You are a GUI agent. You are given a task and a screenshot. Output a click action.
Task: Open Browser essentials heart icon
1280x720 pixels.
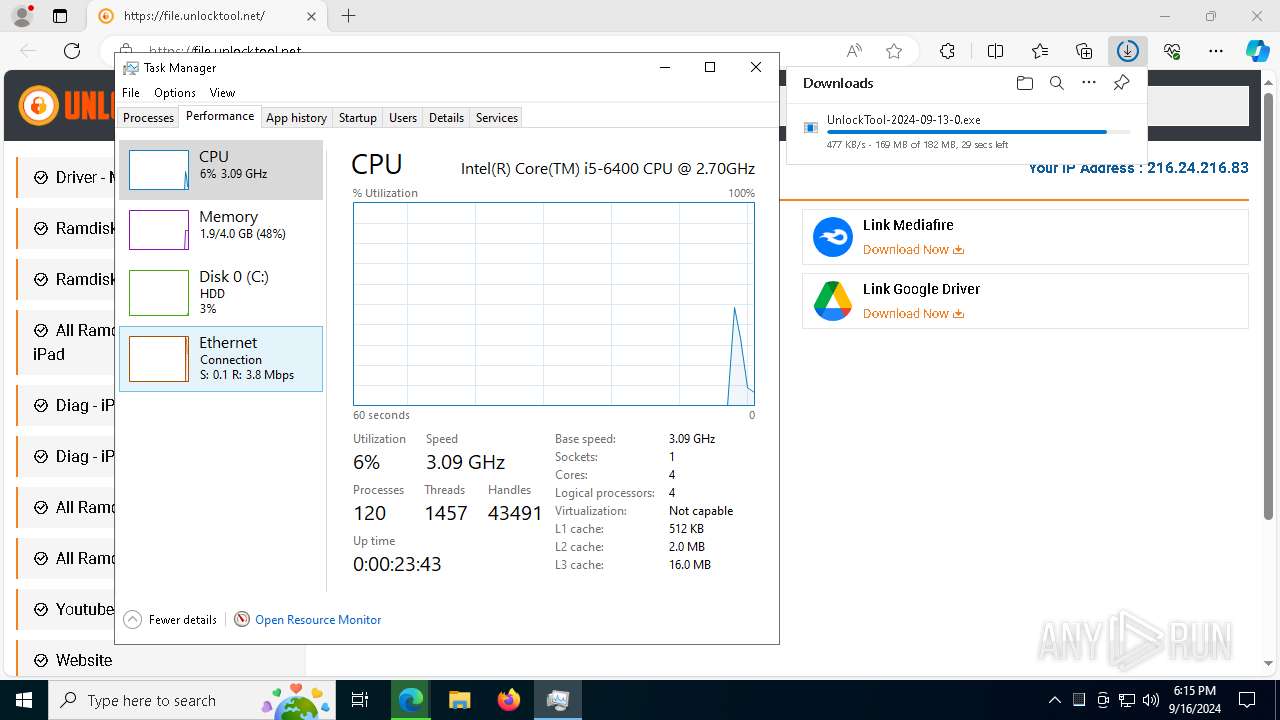click(1172, 51)
